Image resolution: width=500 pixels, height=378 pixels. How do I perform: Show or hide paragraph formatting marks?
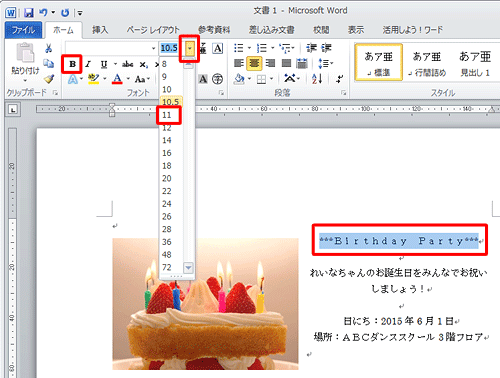pos(340,79)
